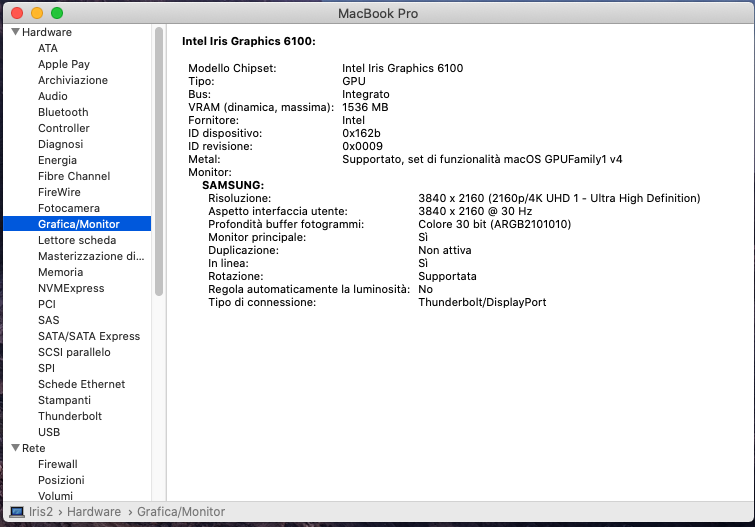Select Controller in the sidebar
Screen dimensions: 755x527
coord(64,128)
